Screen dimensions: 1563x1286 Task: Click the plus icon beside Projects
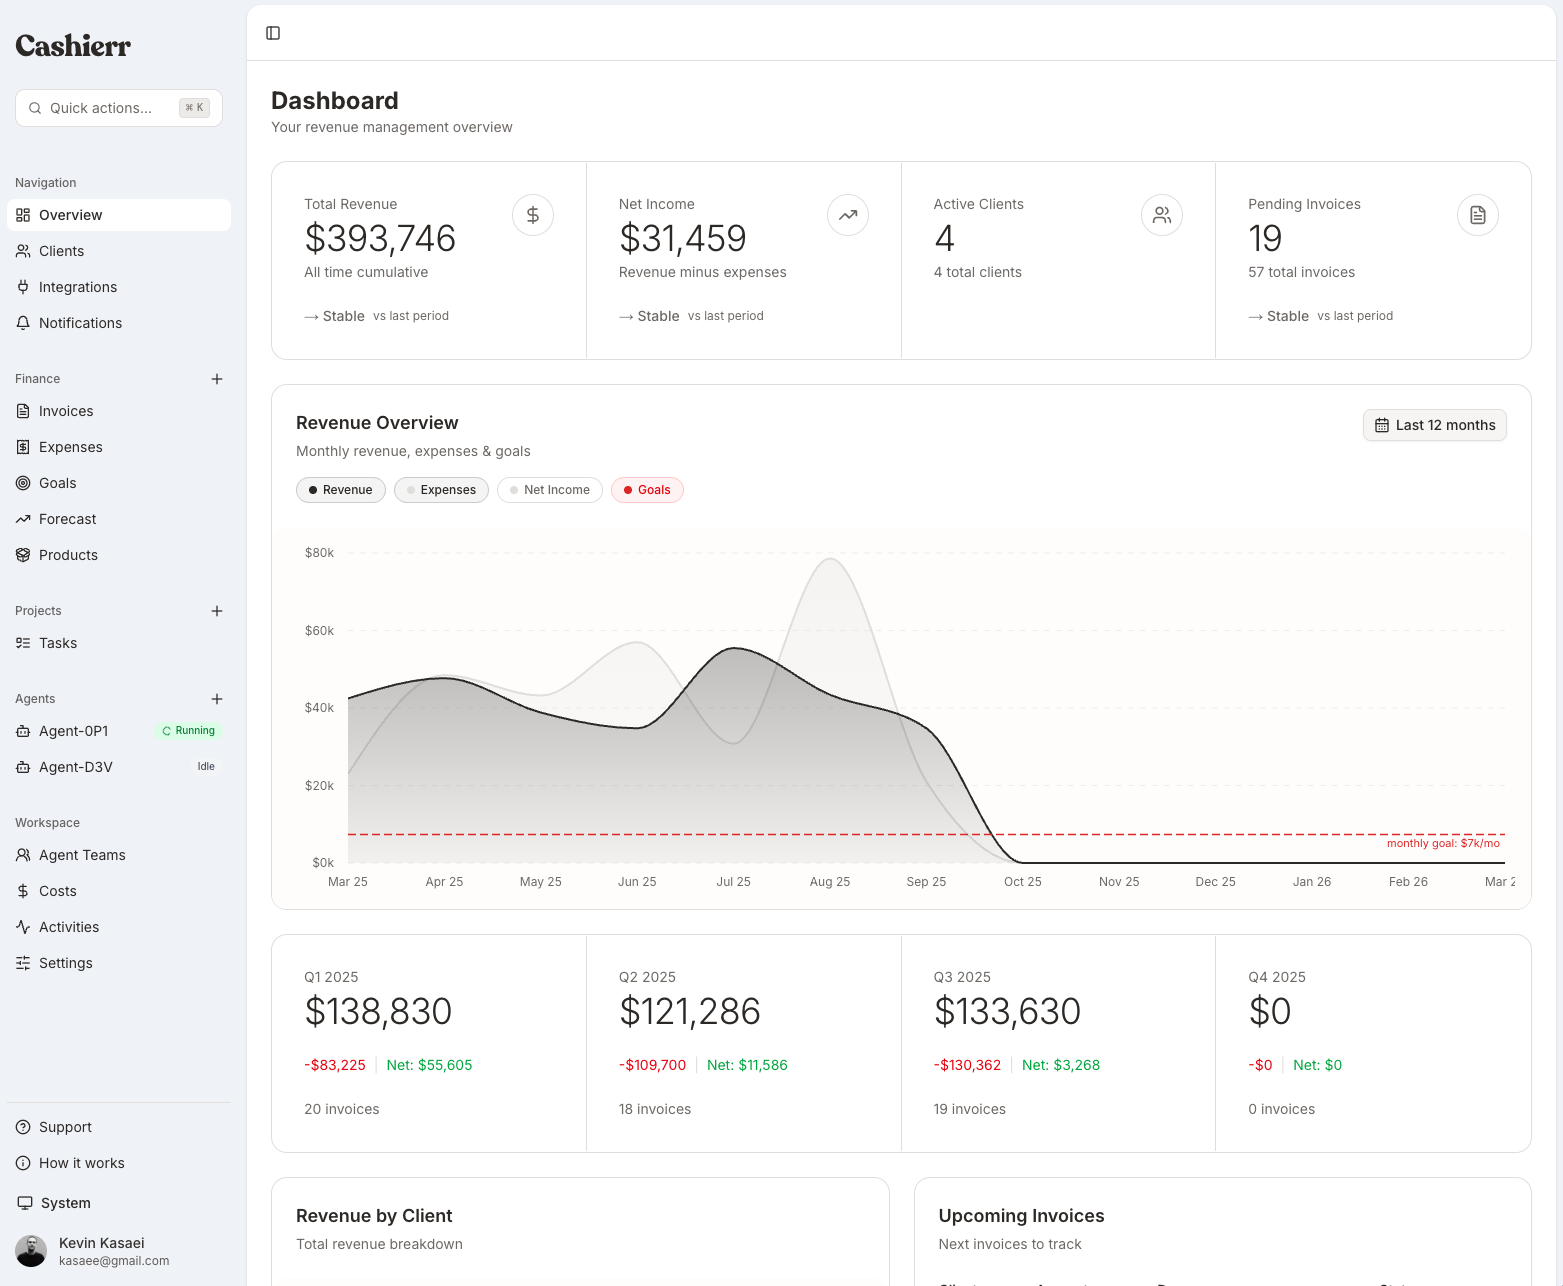[217, 611]
